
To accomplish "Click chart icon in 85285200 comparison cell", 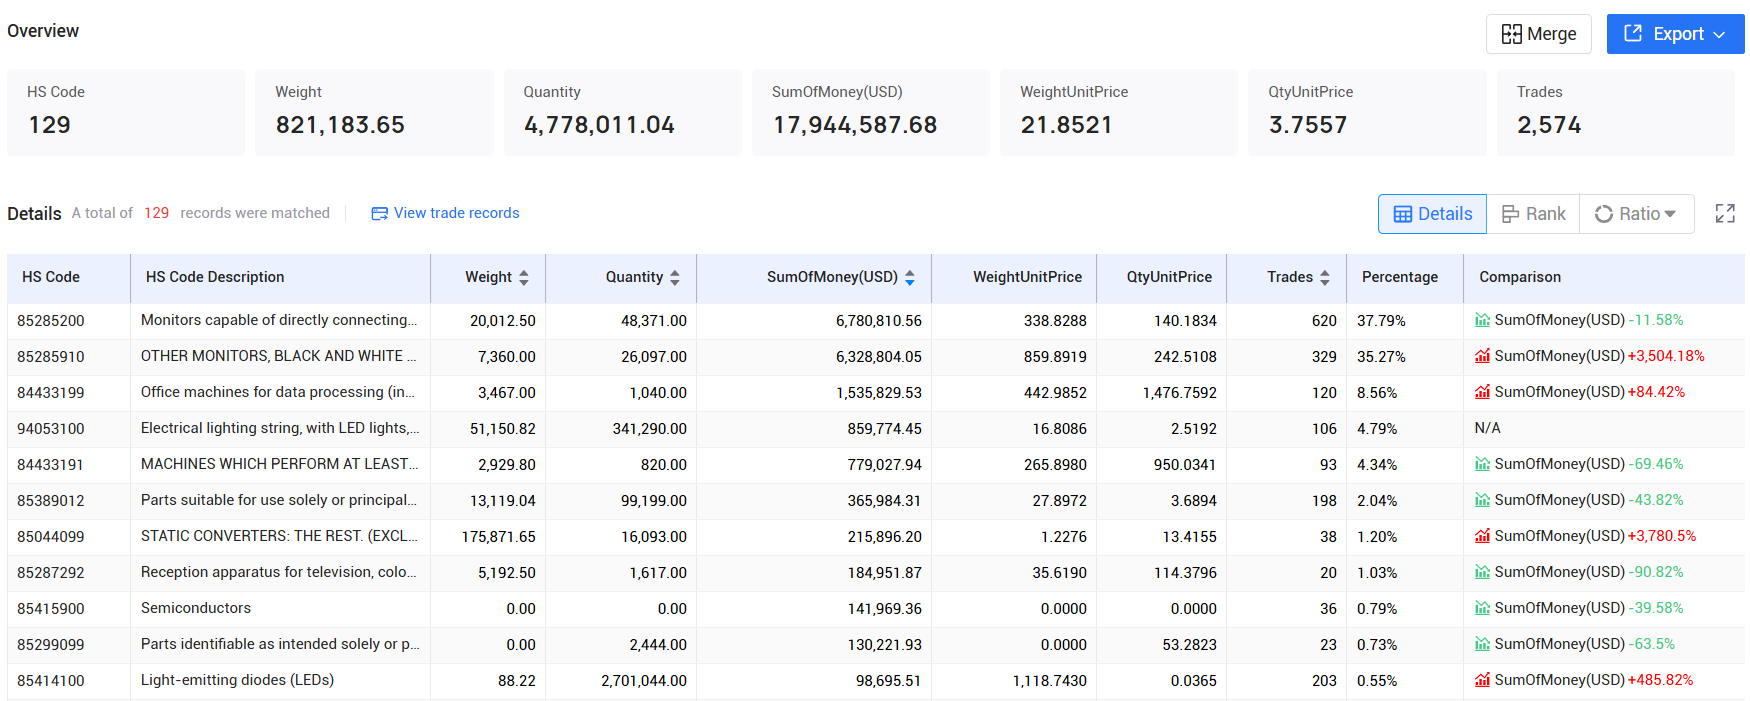I will (1482, 320).
